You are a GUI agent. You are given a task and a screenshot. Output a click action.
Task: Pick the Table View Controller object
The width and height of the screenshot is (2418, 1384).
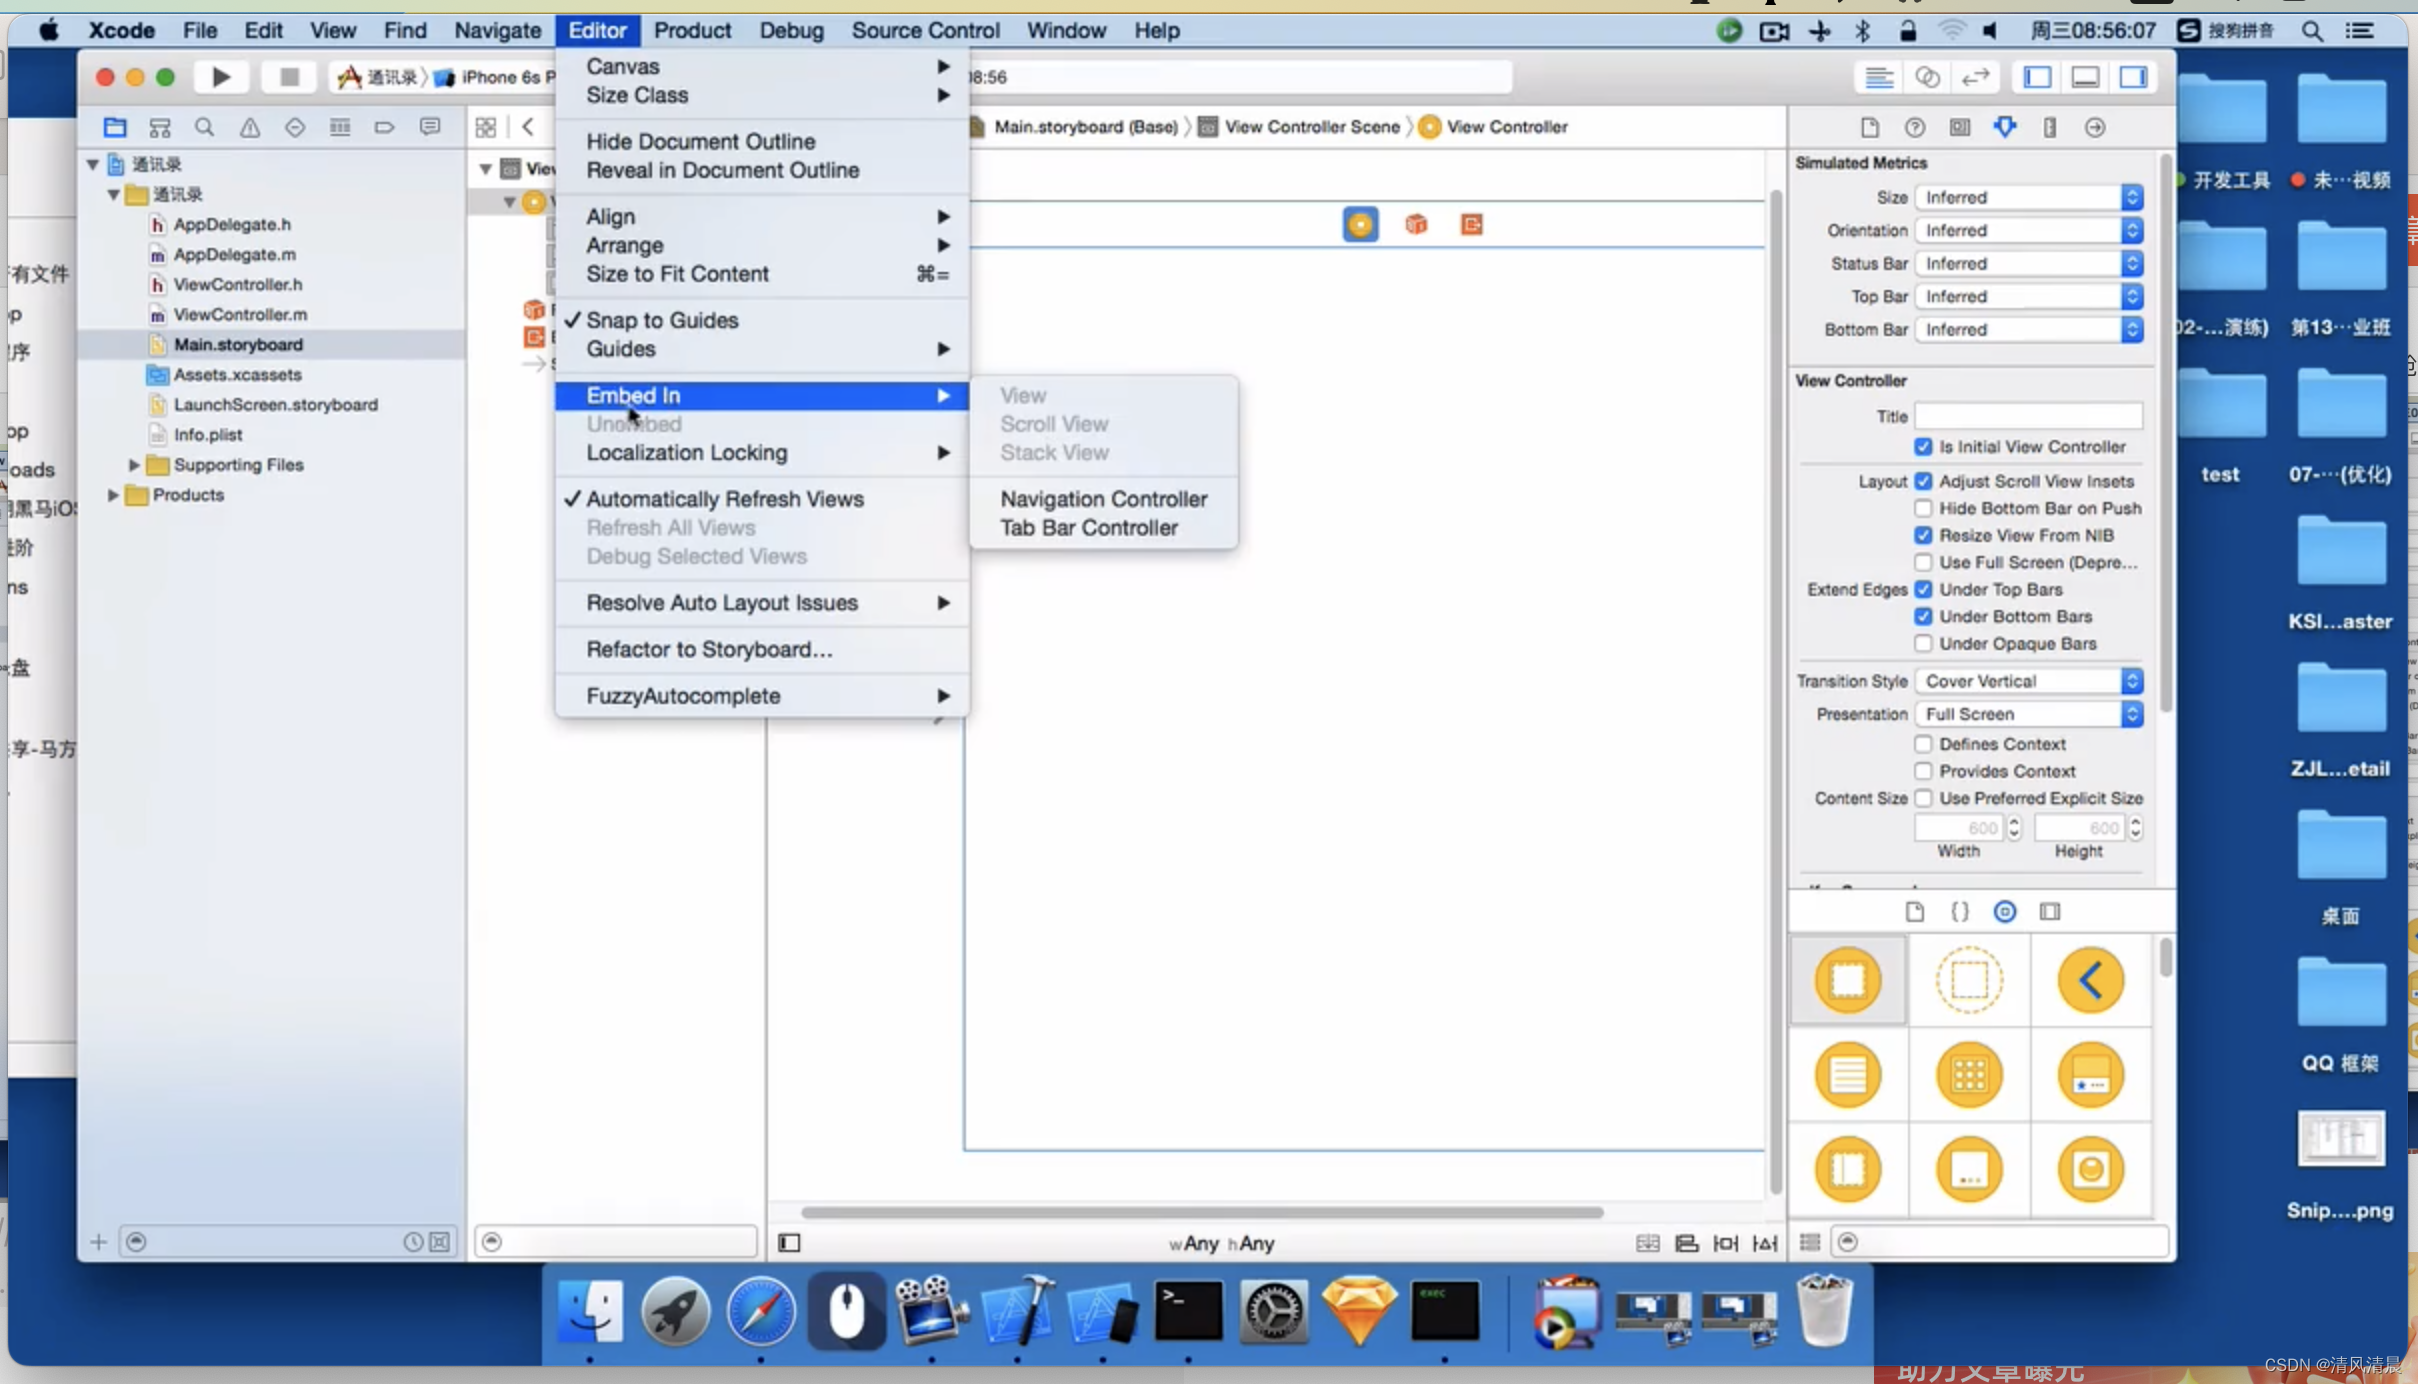tap(1848, 1075)
